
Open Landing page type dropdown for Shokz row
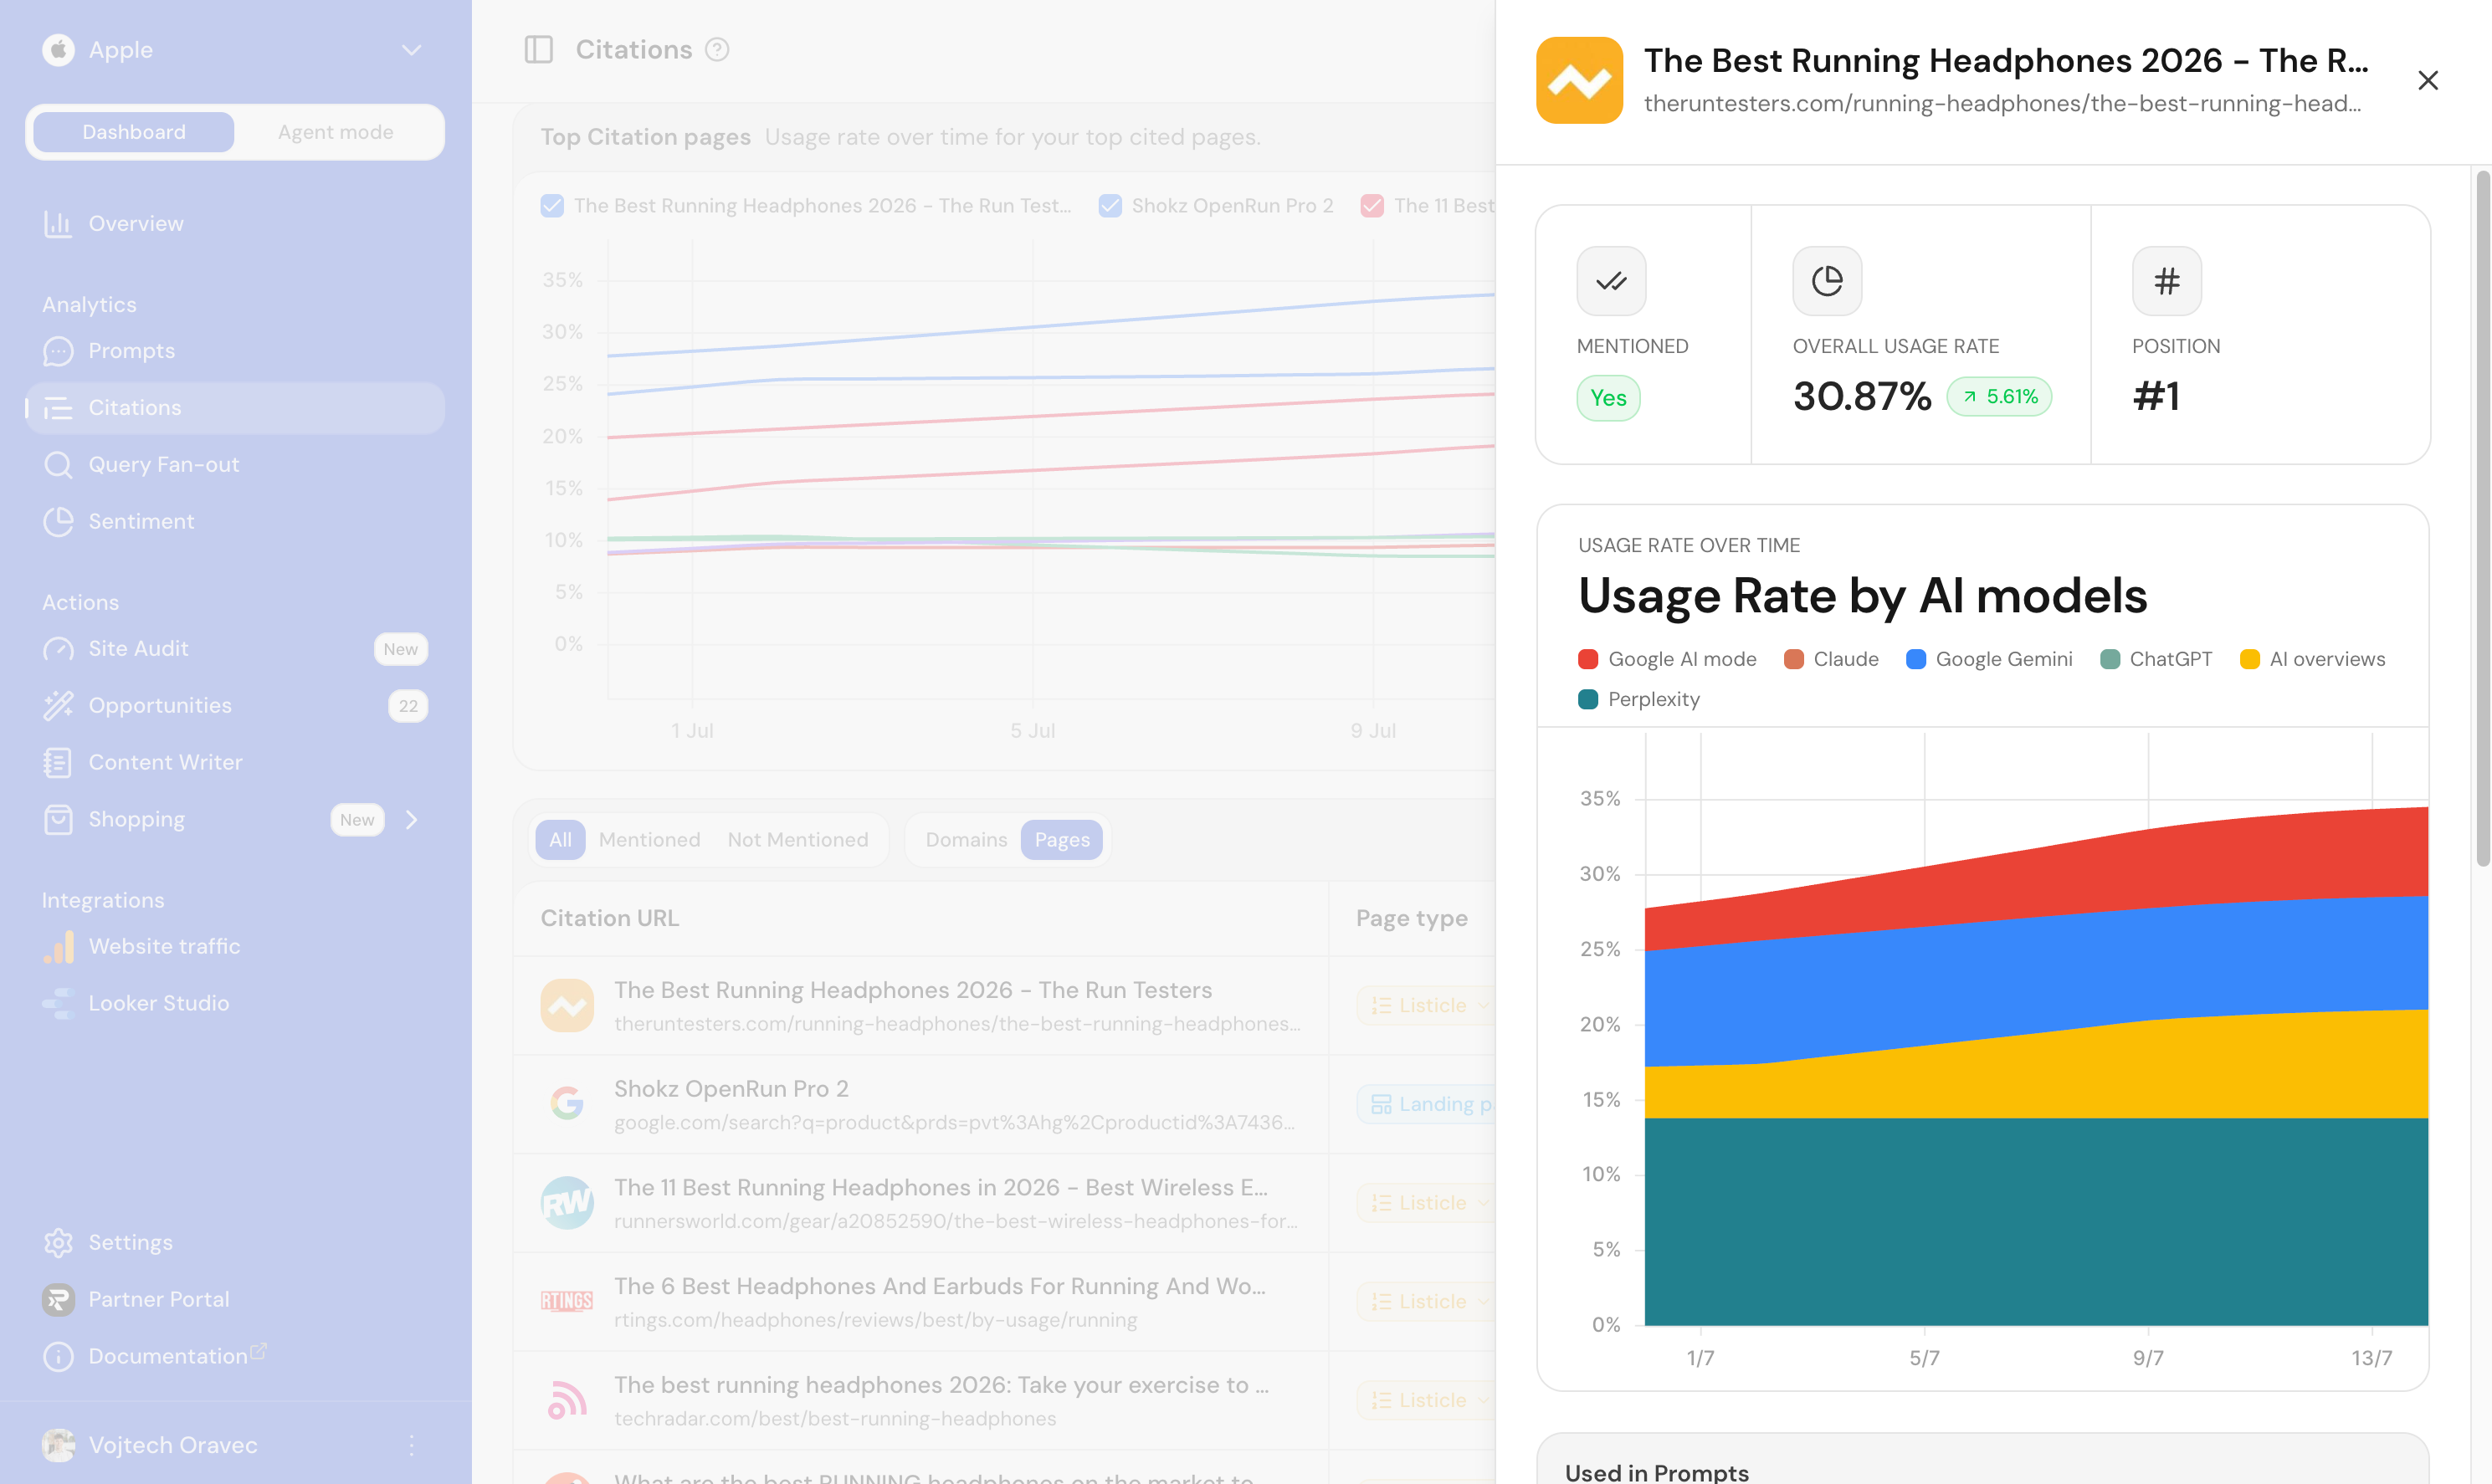tap(1427, 1105)
